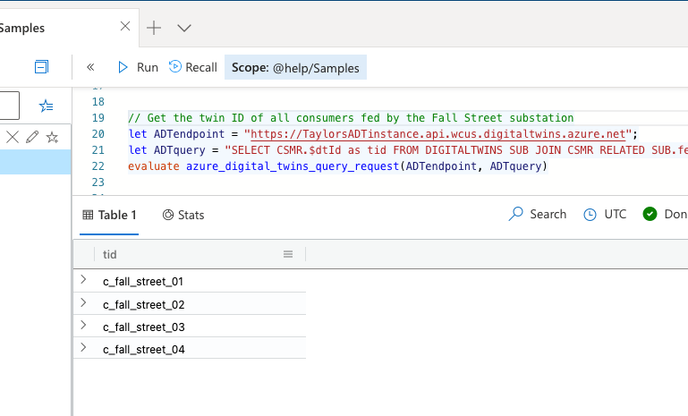688x416 pixels.
Task: Open favorites list star icon
Action: click(46, 105)
